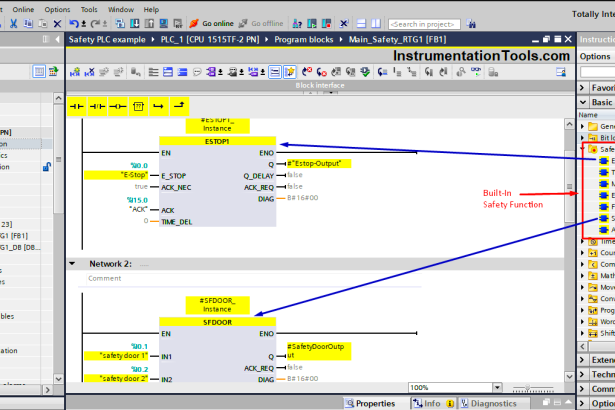Screen dimensions: 615x410
Task: Expand the Favorites section in Instructions
Action: point(584,88)
